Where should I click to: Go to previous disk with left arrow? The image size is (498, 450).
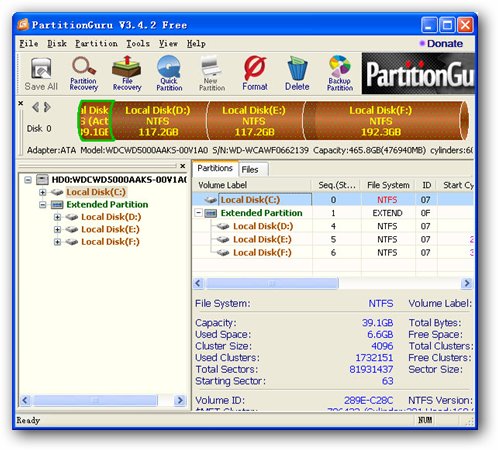pos(35,107)
